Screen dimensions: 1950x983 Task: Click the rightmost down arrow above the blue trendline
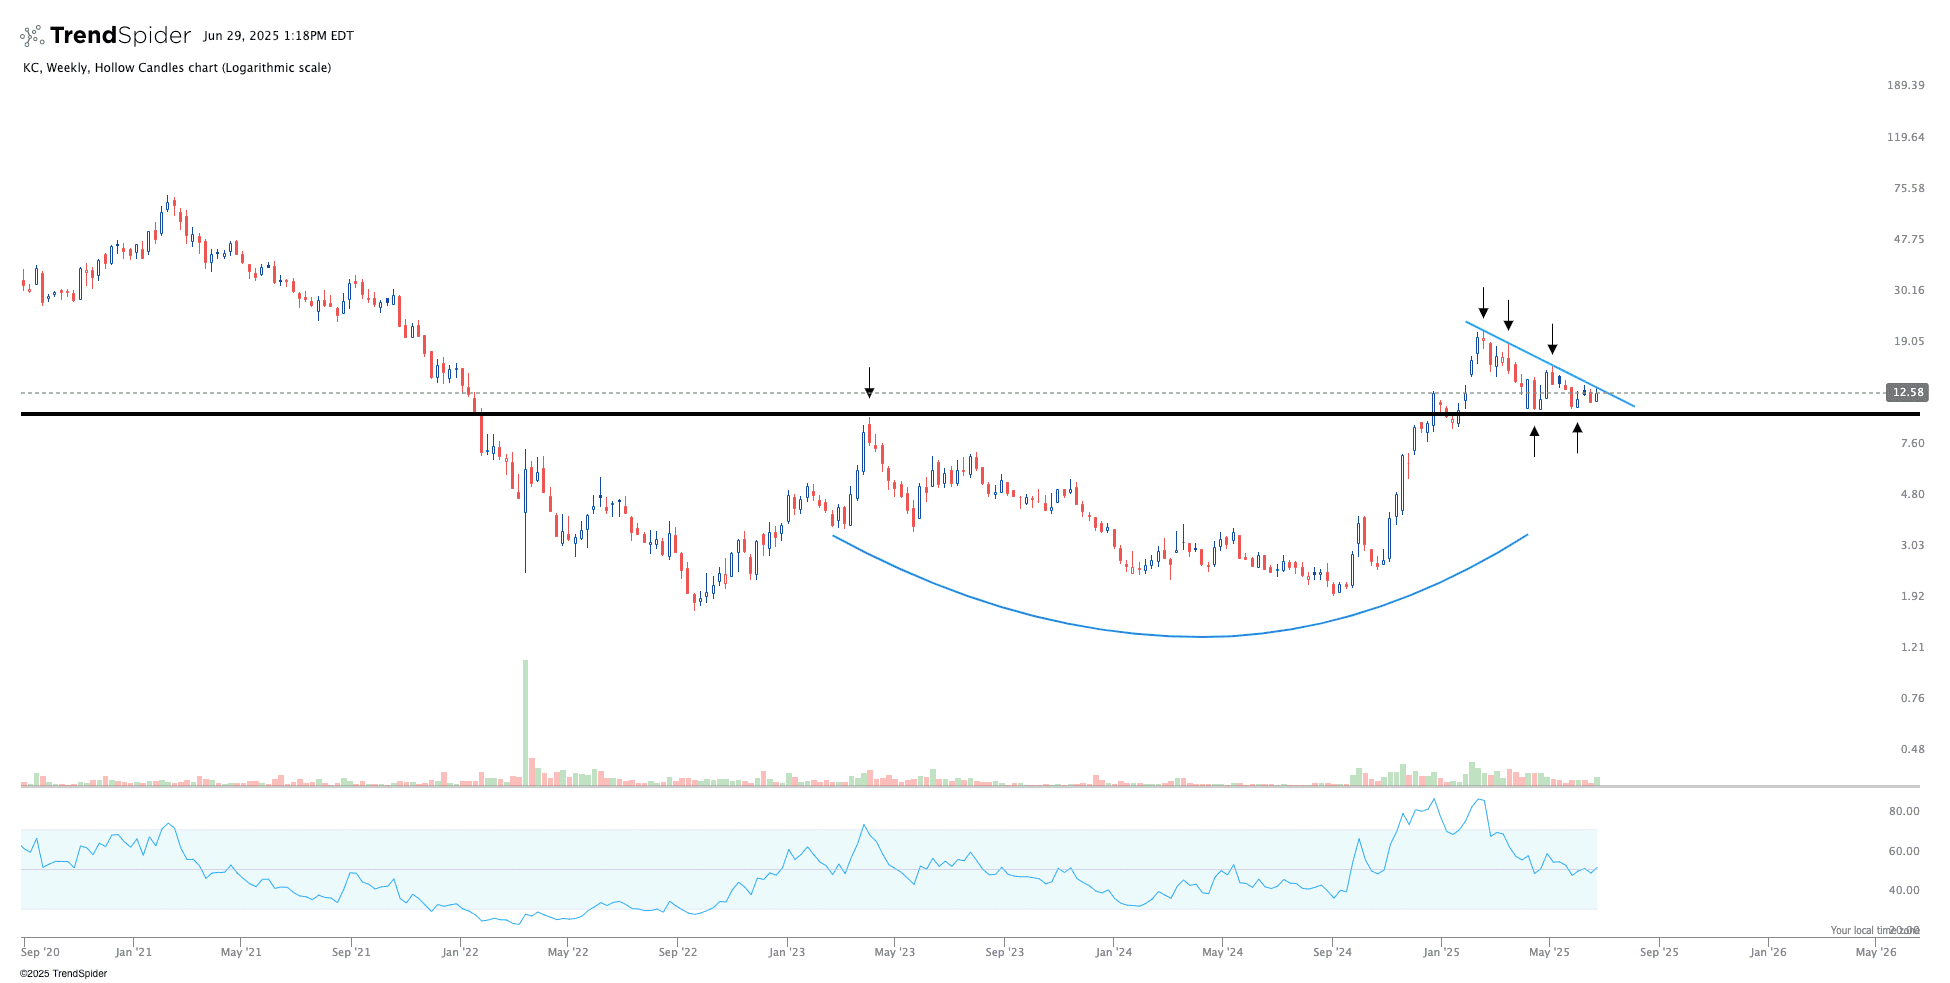pyautogui.click(x=1552, y=339)
